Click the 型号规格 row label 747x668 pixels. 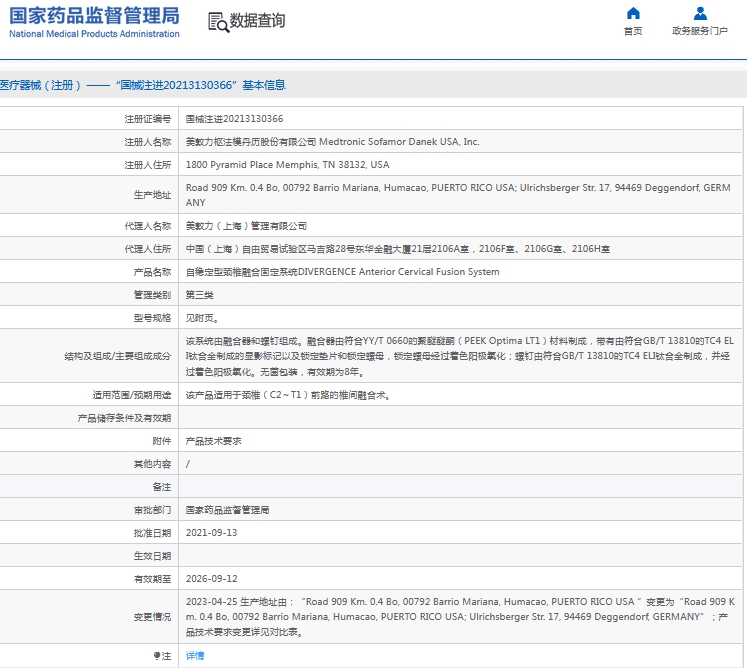pos(152,318)
